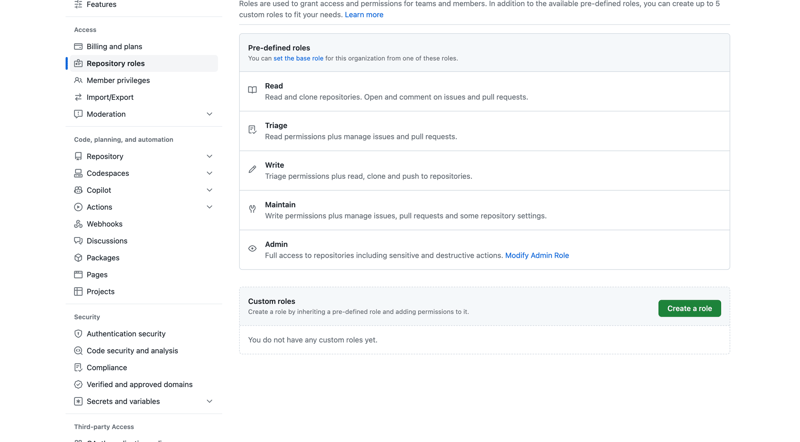Click the Compliance checklist icon
This screenshot has width=800, height=442.
click(x=78, y=367)
